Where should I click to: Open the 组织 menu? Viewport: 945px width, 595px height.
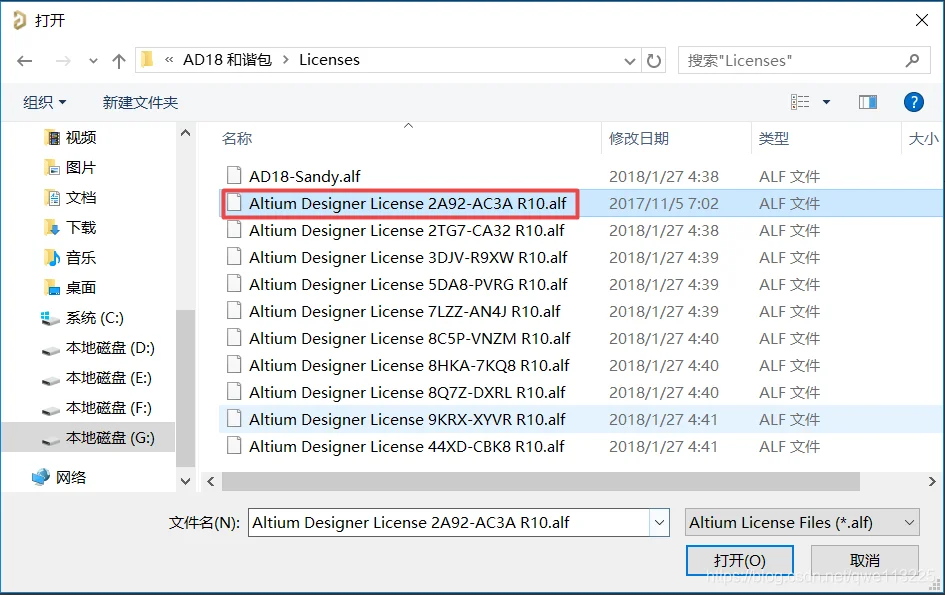click(44, 102)
